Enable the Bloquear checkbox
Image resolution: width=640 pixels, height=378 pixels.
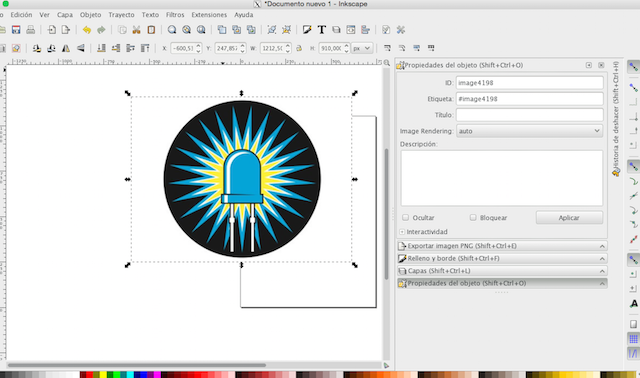click(x=473, y=218)
